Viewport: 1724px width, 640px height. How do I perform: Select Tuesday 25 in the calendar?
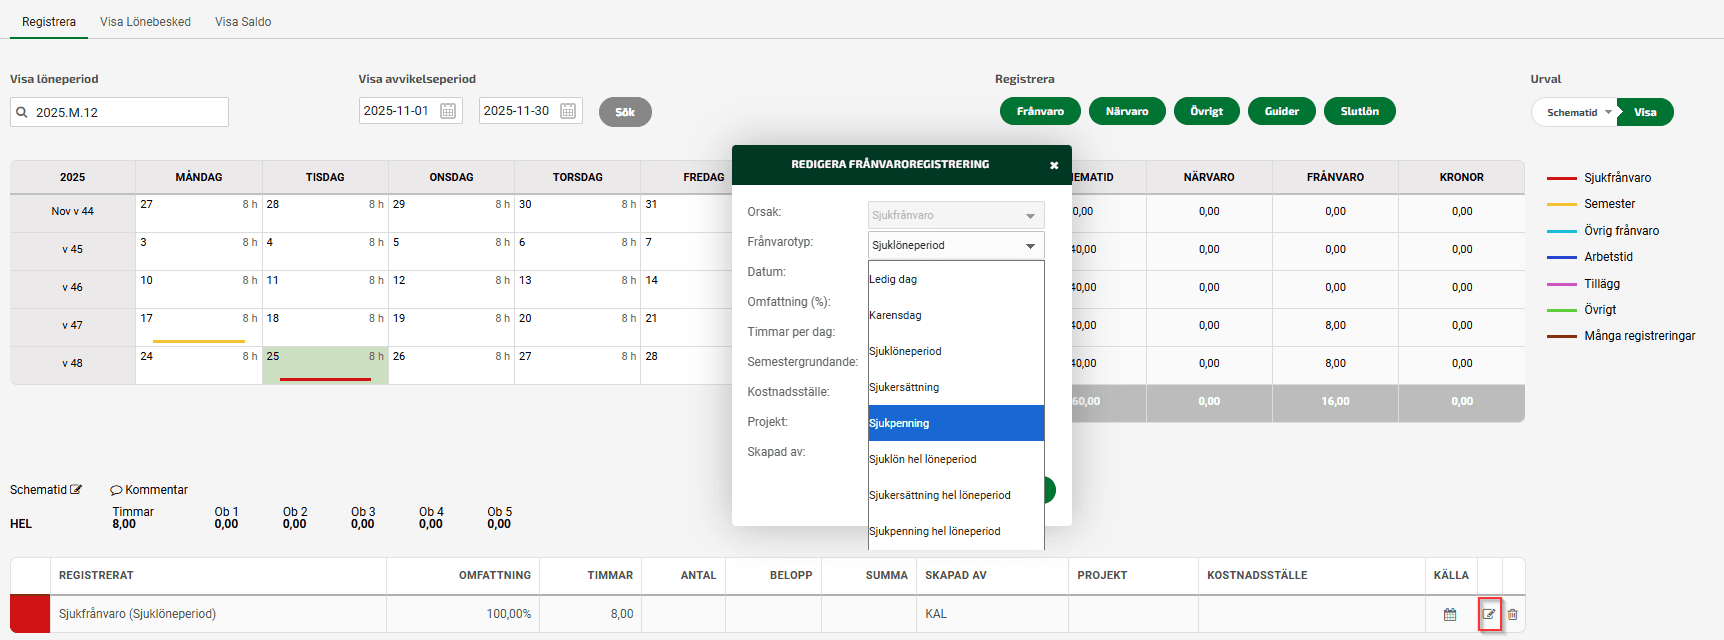click(x=325, y=364)
